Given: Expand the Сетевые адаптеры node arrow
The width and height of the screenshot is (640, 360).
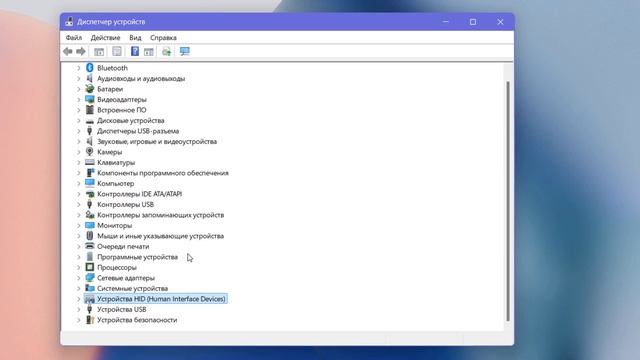Looking at the screenshot, I should pyautogui.click(x=79, y=278).
